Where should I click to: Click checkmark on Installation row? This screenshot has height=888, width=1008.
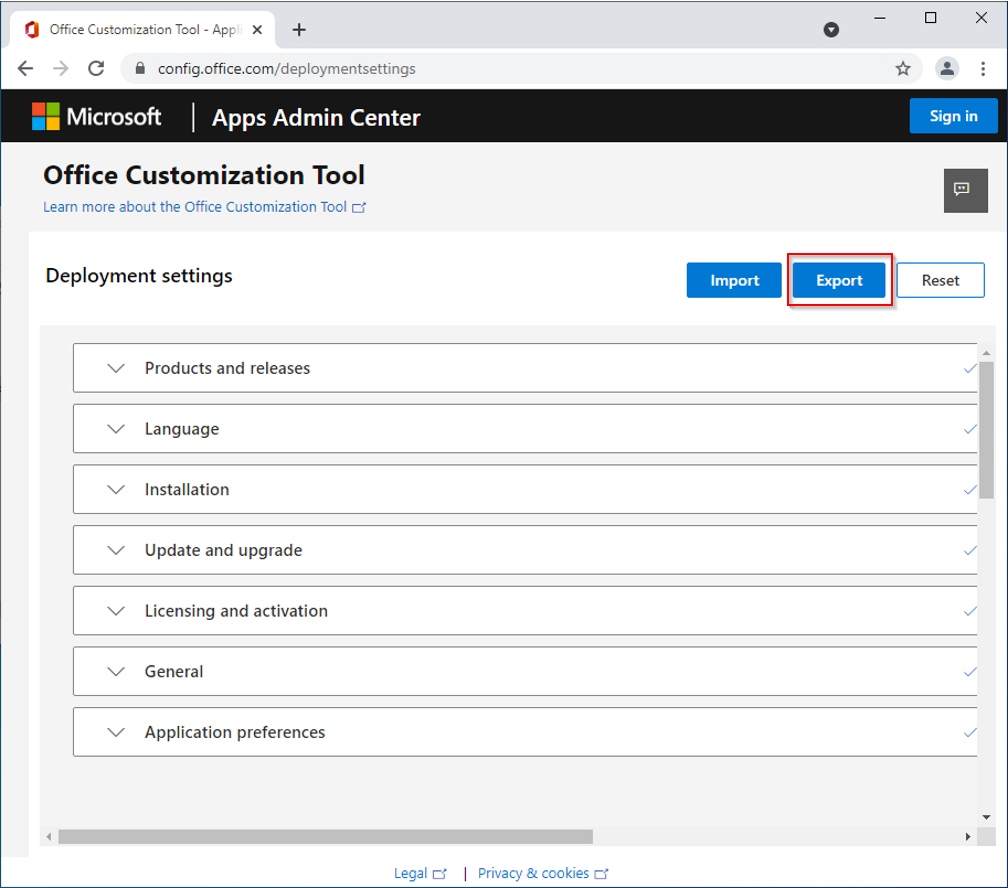pyautogui.click(x=970, y=490)
